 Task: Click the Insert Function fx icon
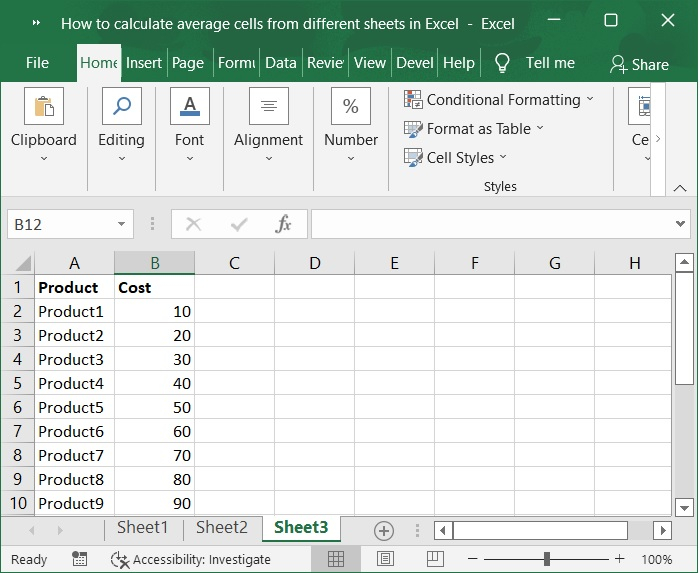coord(284,224)
